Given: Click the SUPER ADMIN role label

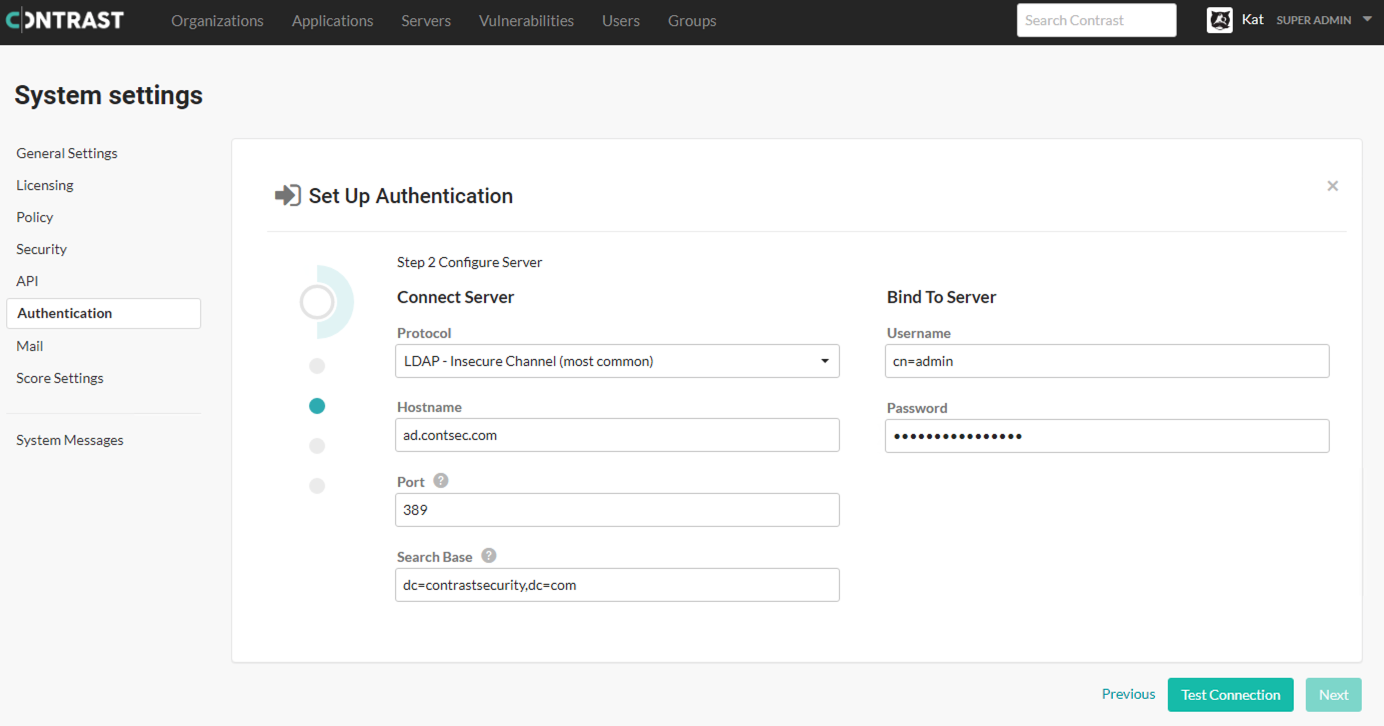Looking at the screenshot, I should [1314, 20].
